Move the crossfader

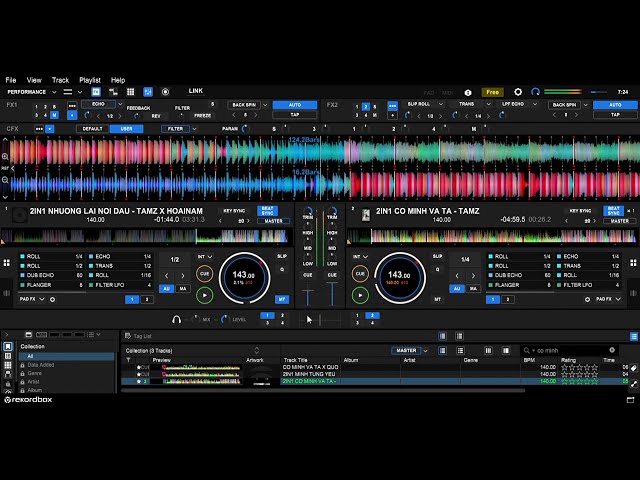[x=320, y=320]
